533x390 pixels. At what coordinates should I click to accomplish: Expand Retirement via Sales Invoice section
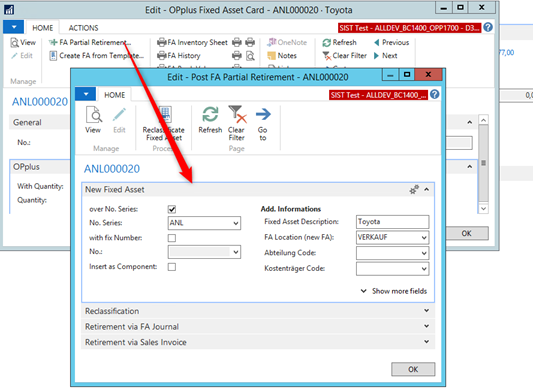coord(258,342)
